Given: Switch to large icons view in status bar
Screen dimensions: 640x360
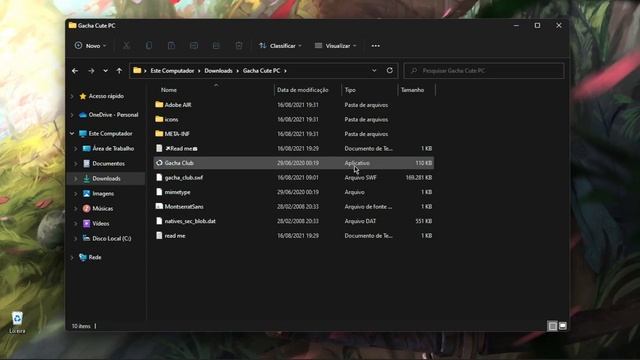Looking at the screenshot, I should (x=563, y=326).
